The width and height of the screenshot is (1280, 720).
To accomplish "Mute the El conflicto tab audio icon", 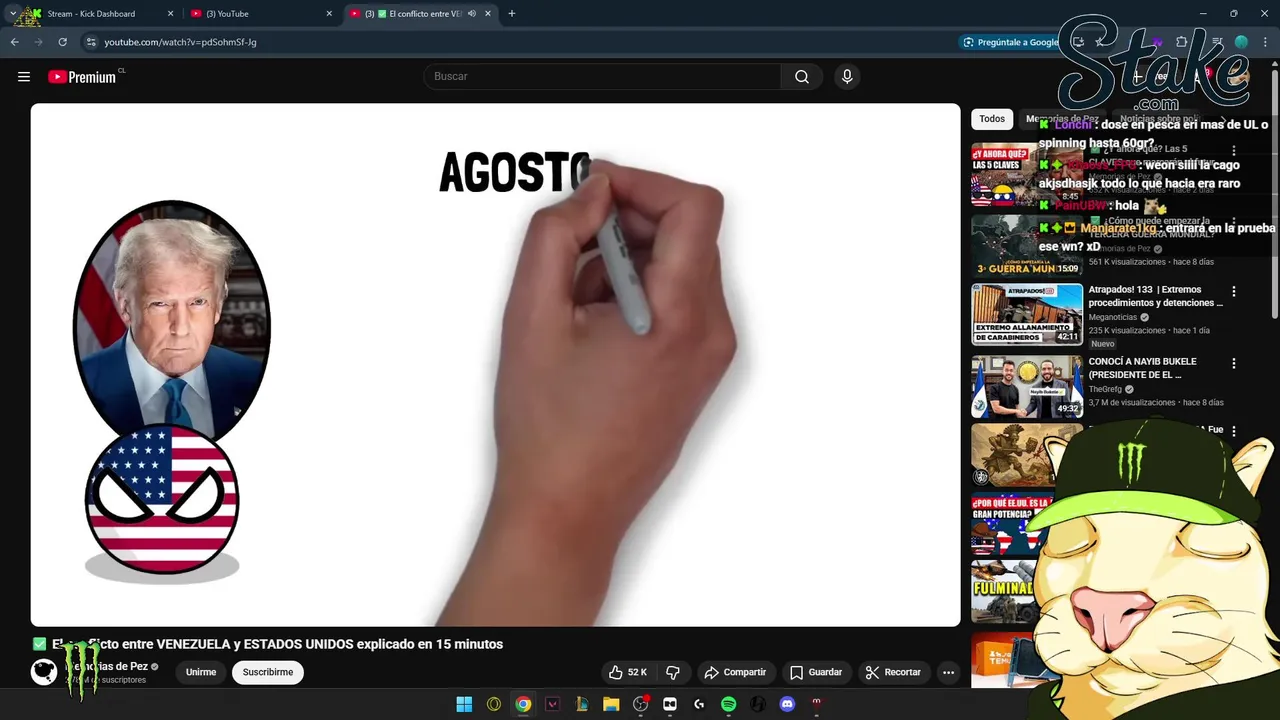I will tap(472, 14).
